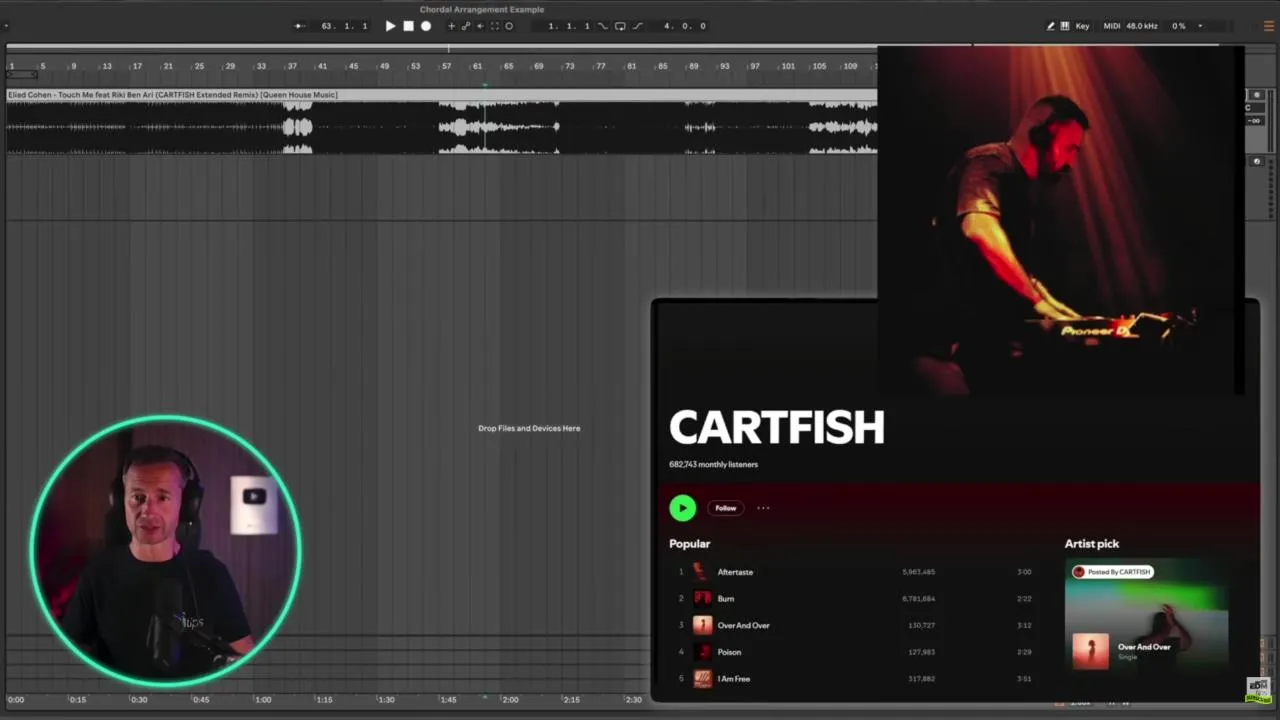The image size is (1280, 720).
Task: Click the 6,781,684 play count for Burn
Action: pyautogui.click(x=918, y=599)
